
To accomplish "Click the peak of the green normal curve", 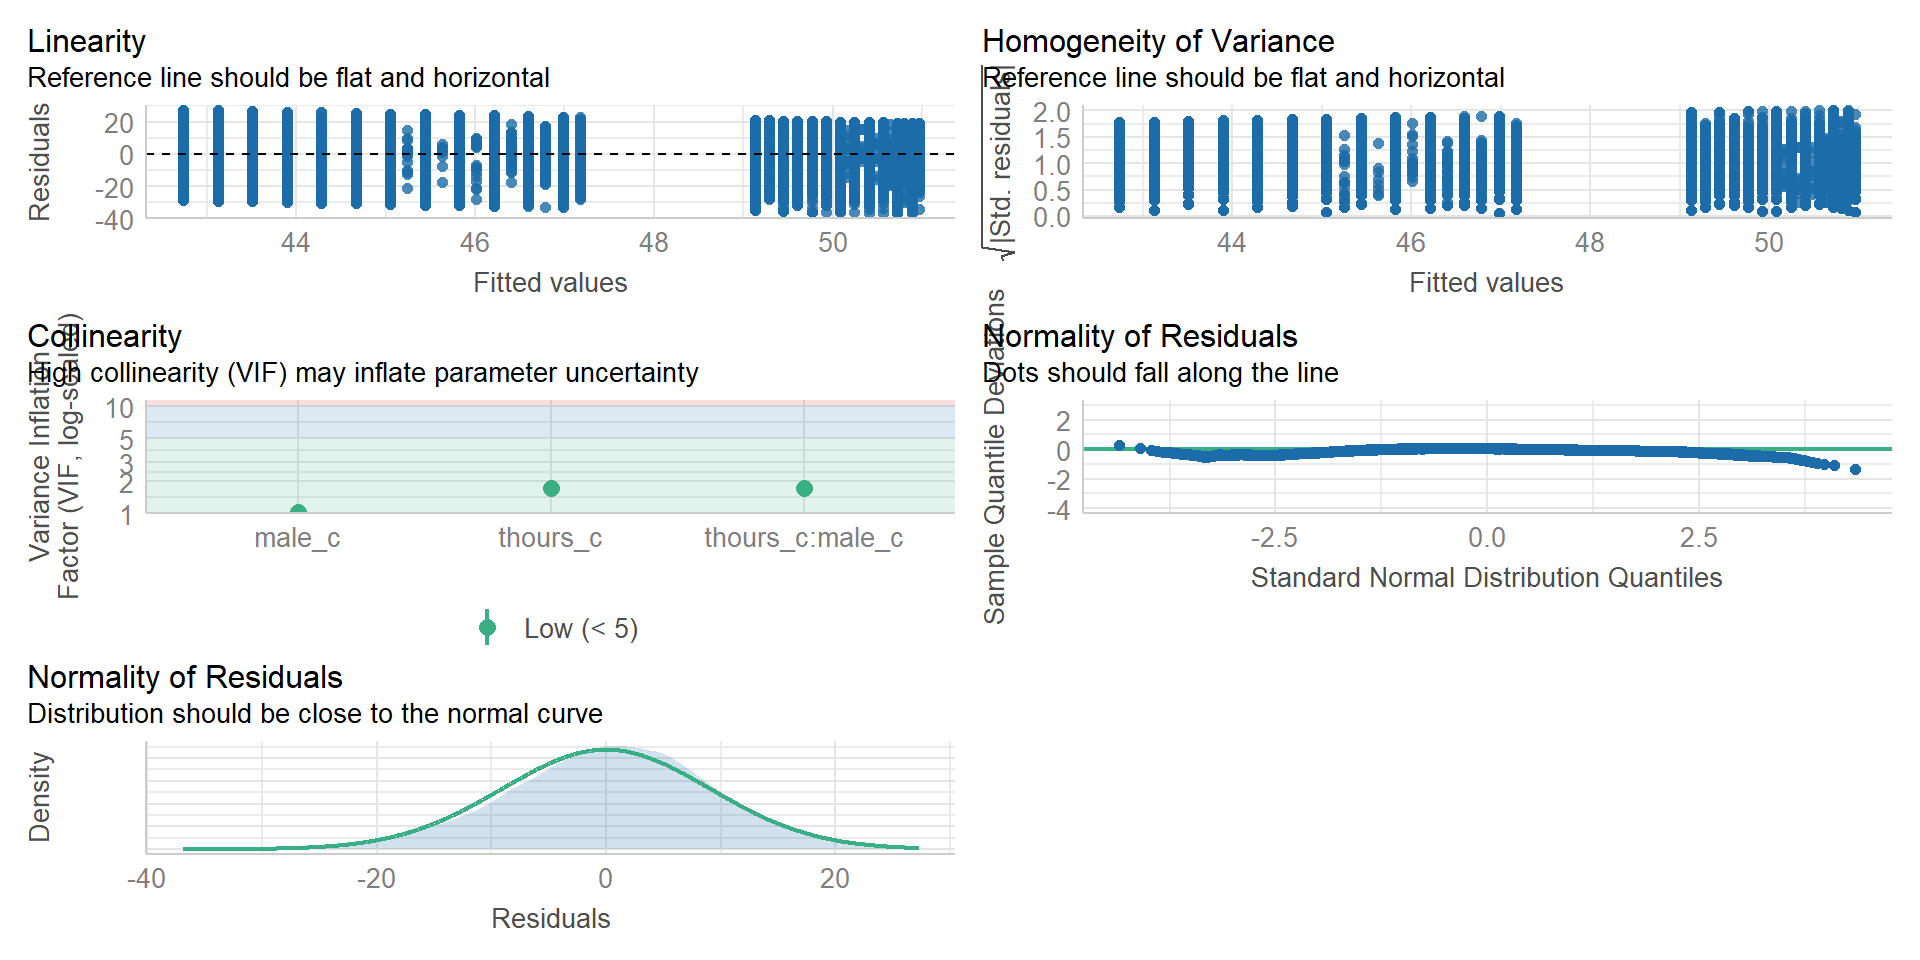I will point(606,749).
